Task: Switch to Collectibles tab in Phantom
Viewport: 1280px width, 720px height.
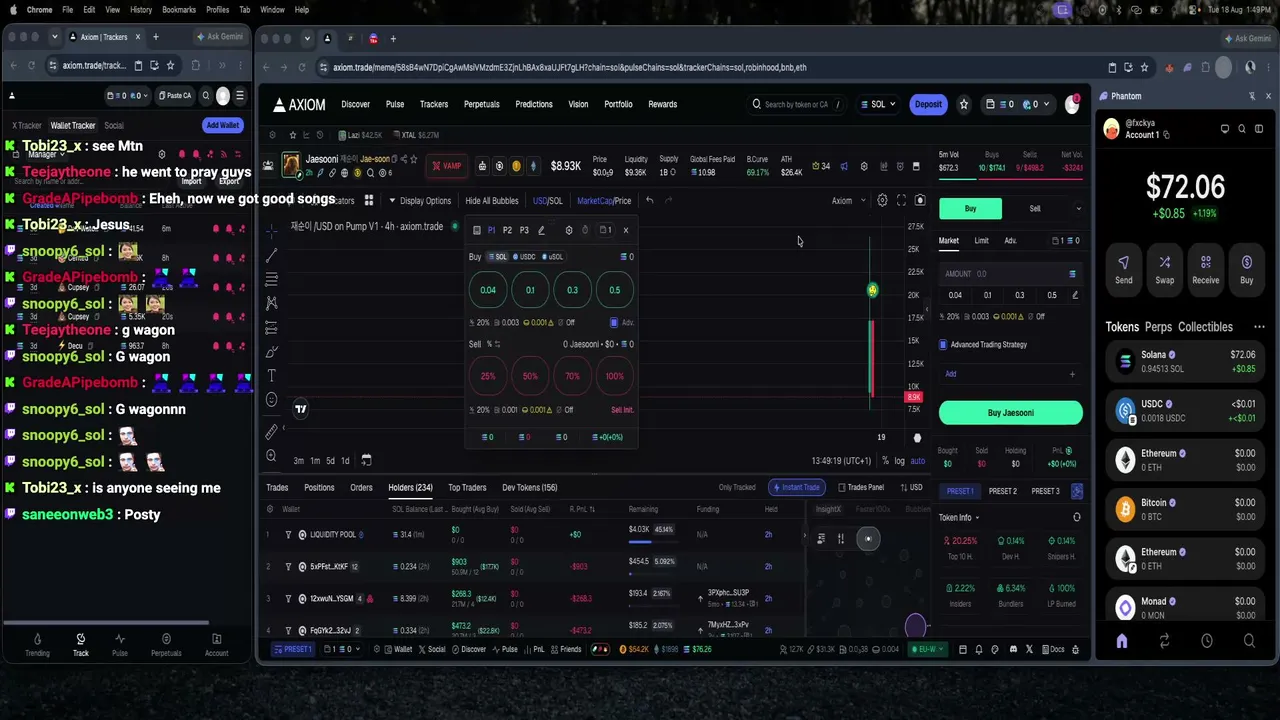Action: click(1206, 327)
